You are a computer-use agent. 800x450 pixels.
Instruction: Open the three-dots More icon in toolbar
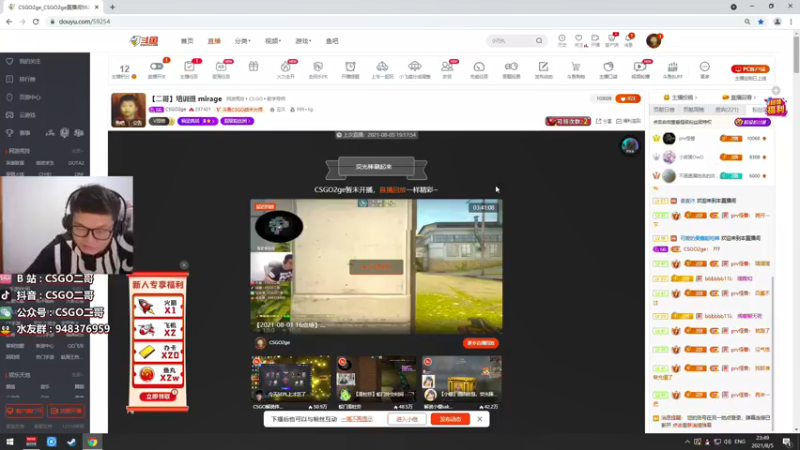click(705, 67)
